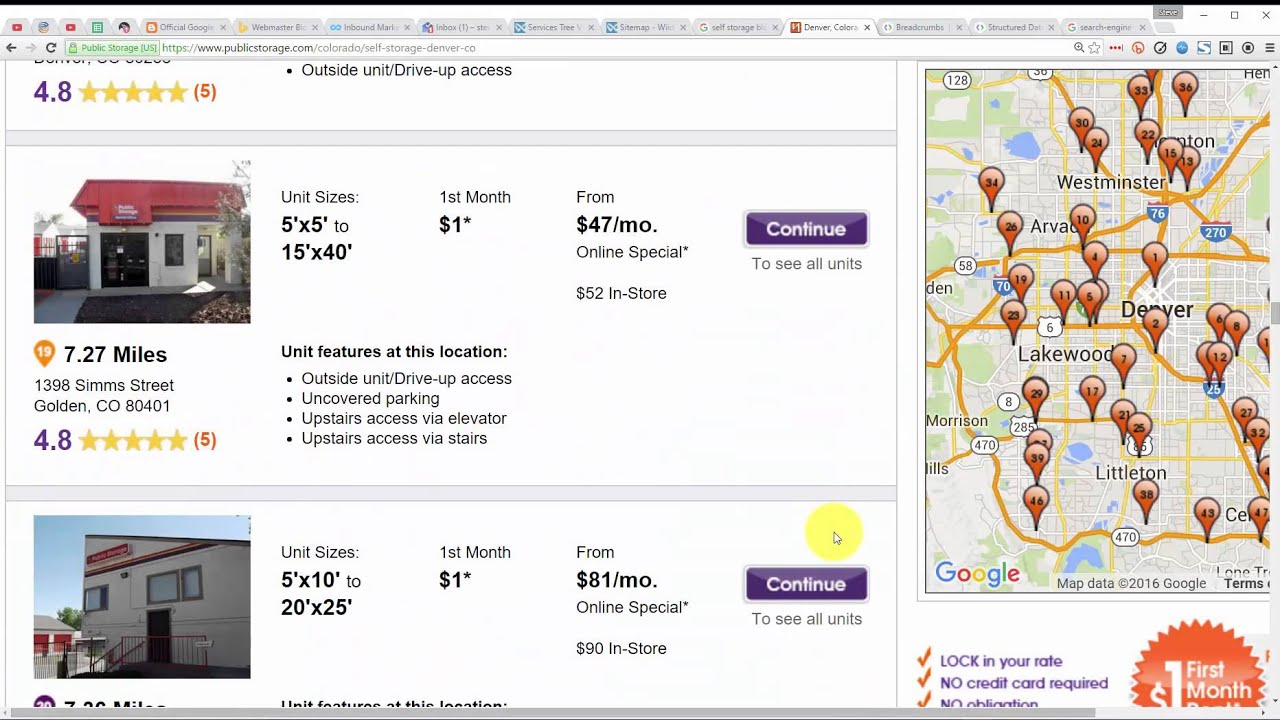
Task: Click the black circular compass extension icon
Action: [x=1160, y=47]
